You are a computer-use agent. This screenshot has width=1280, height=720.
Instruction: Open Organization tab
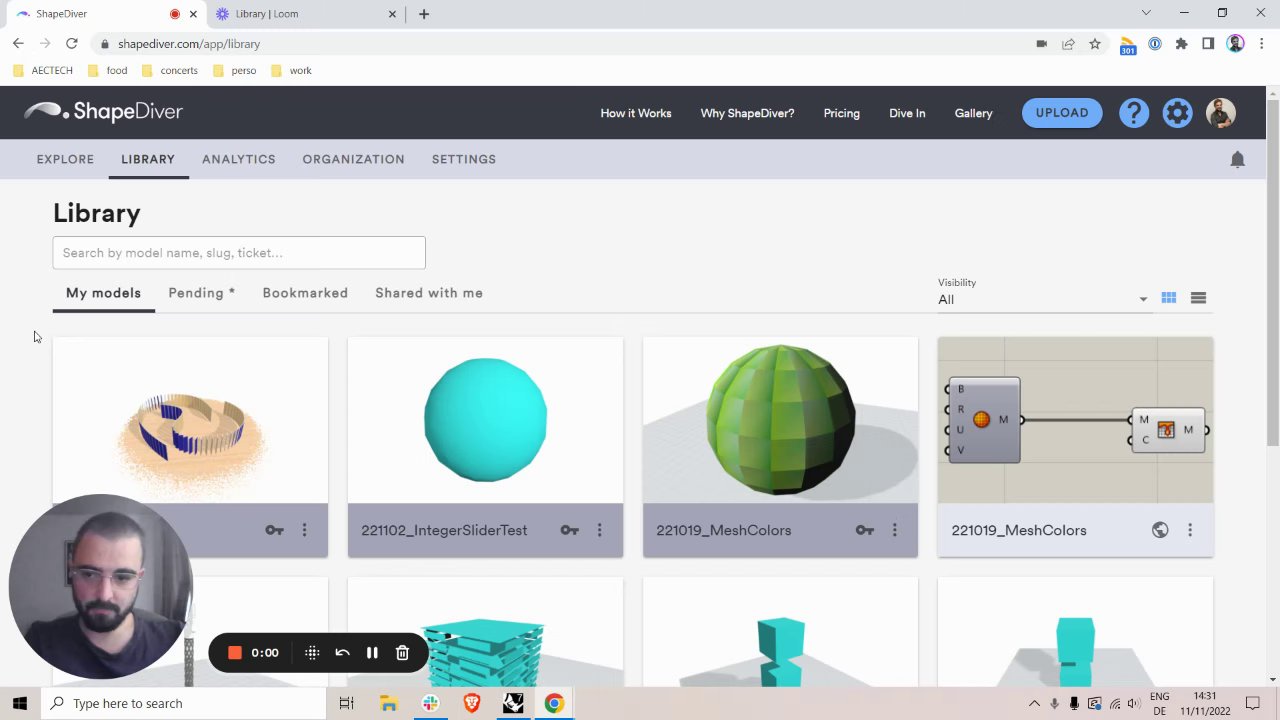coord(353,159)
